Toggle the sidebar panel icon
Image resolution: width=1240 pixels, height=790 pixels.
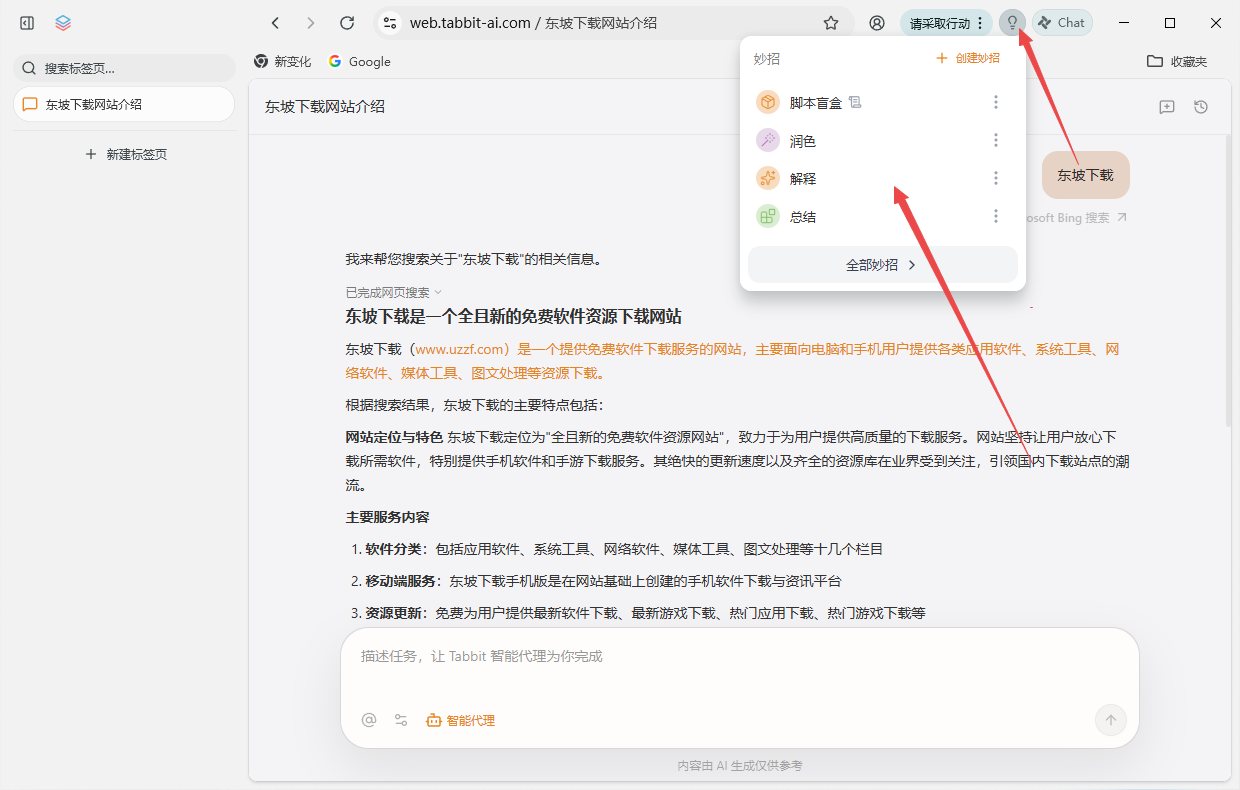[27, 23]
